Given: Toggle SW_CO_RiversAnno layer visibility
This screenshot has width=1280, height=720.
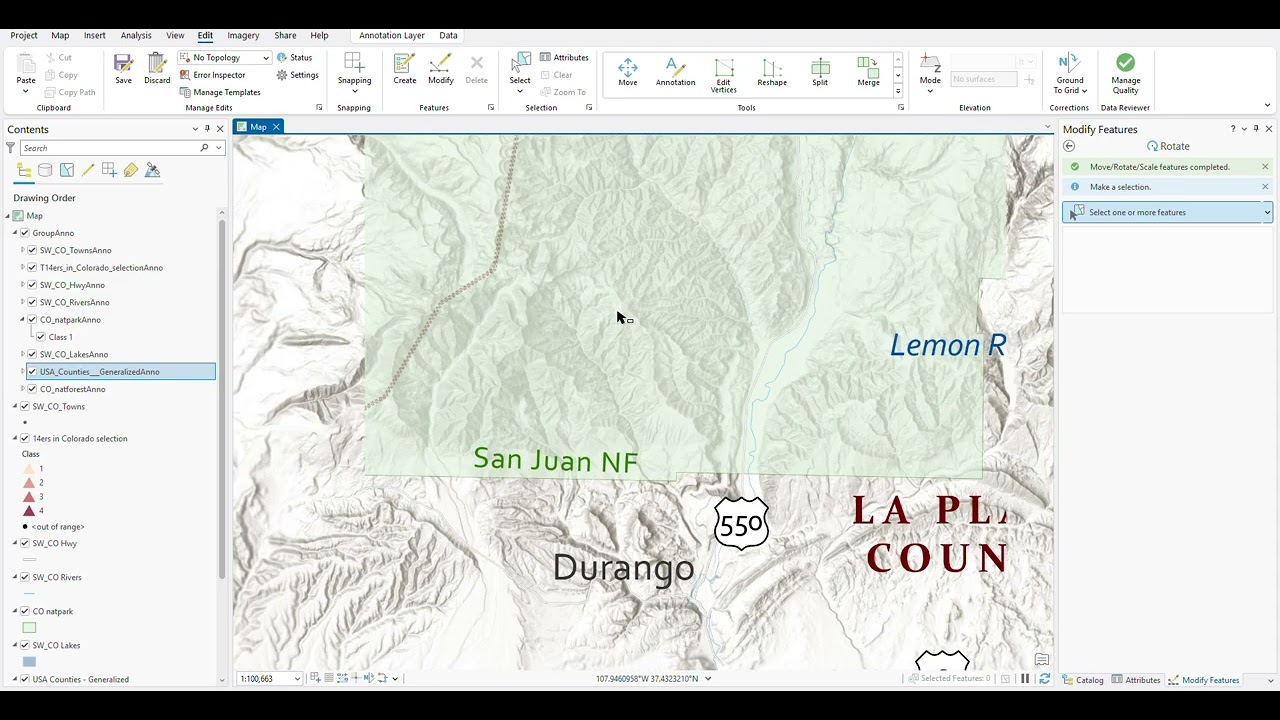Looking at the screenshot, I should click(x=32, y=302).
